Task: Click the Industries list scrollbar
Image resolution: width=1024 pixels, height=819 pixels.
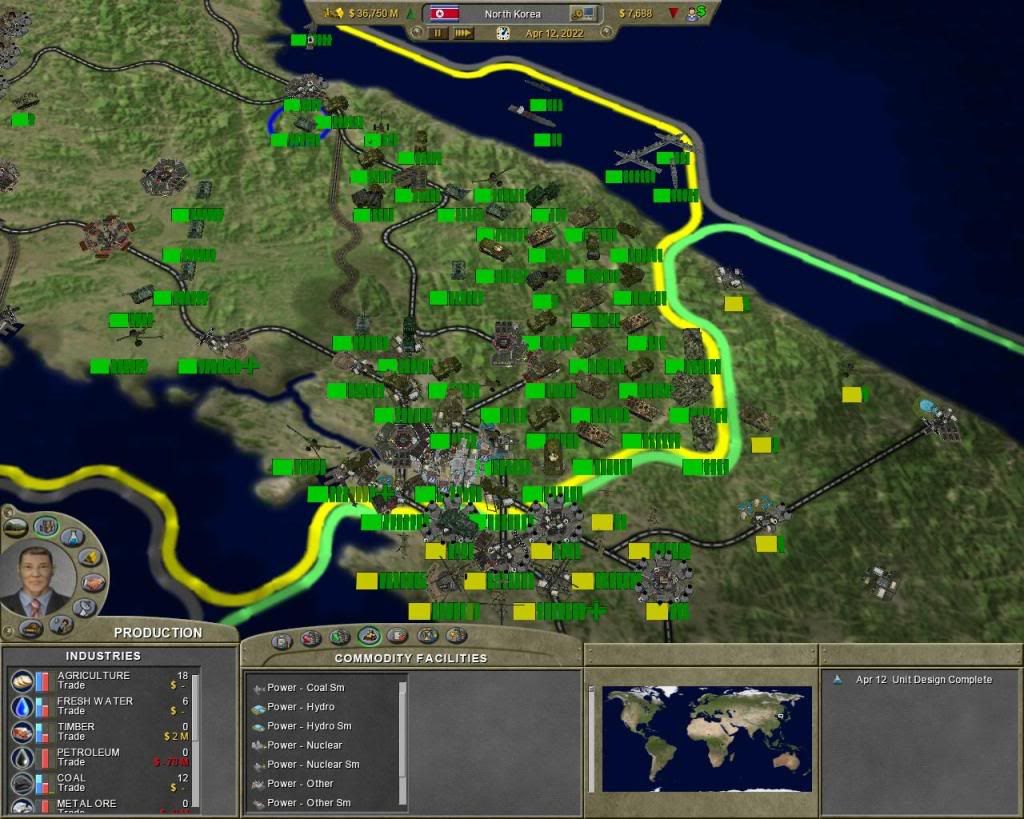Action: pyautogui.click(x=195, y=740)
